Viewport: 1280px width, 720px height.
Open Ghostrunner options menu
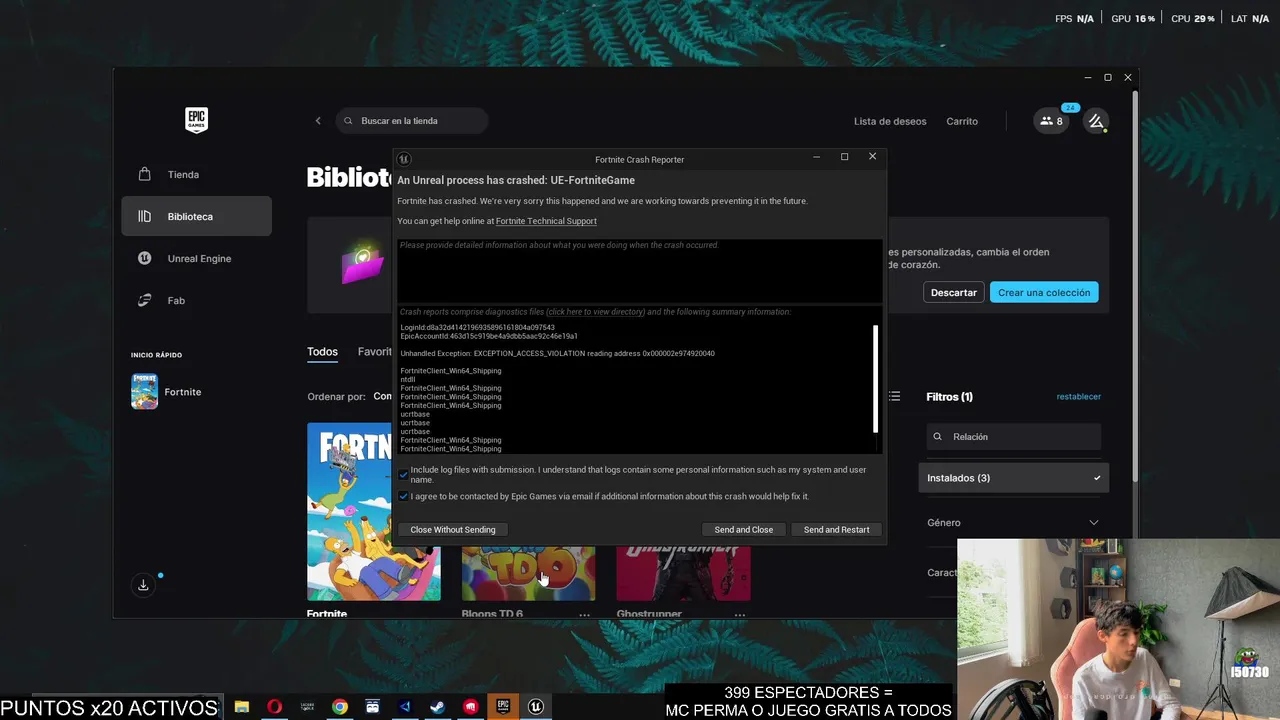click(740, 615)
